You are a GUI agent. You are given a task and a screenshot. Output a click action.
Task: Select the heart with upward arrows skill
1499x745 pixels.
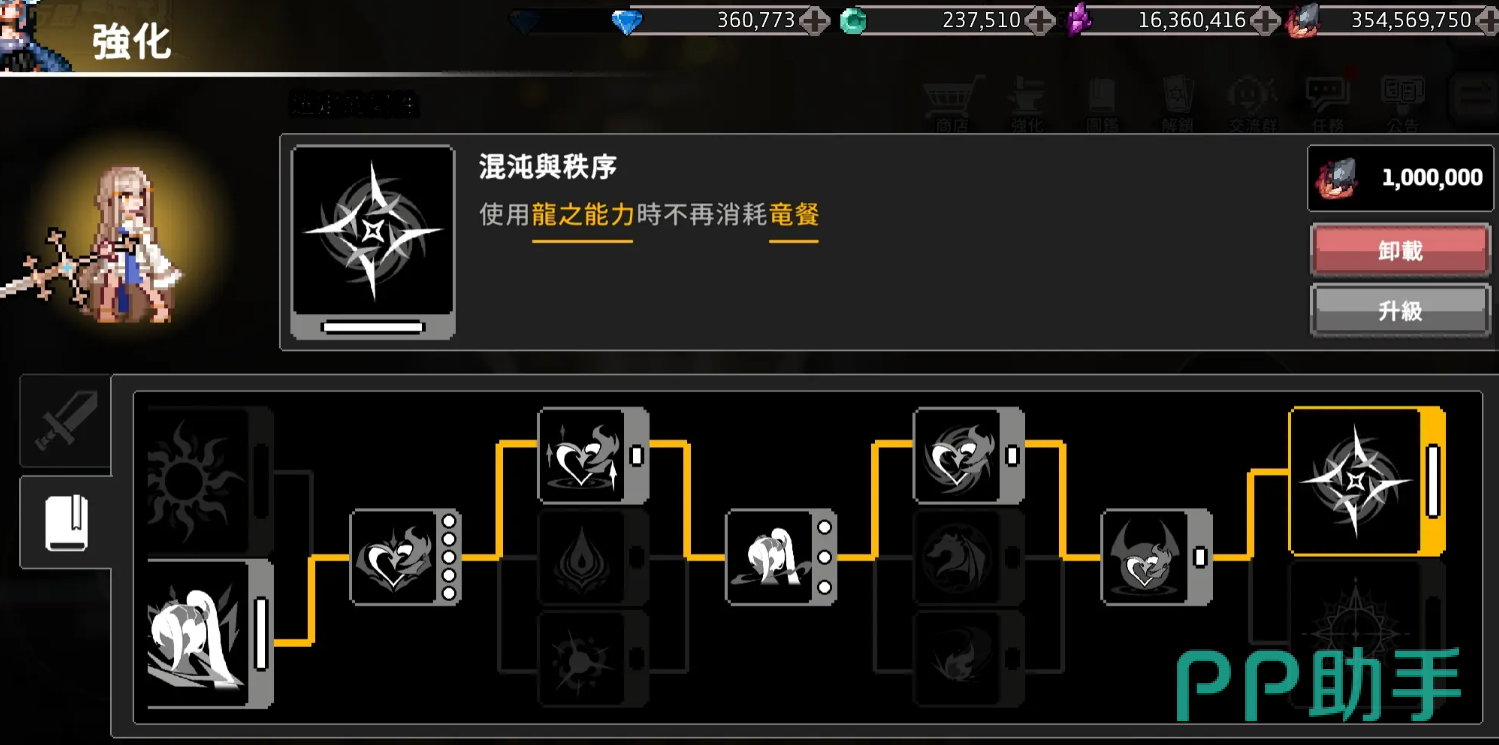click(593, 455)
